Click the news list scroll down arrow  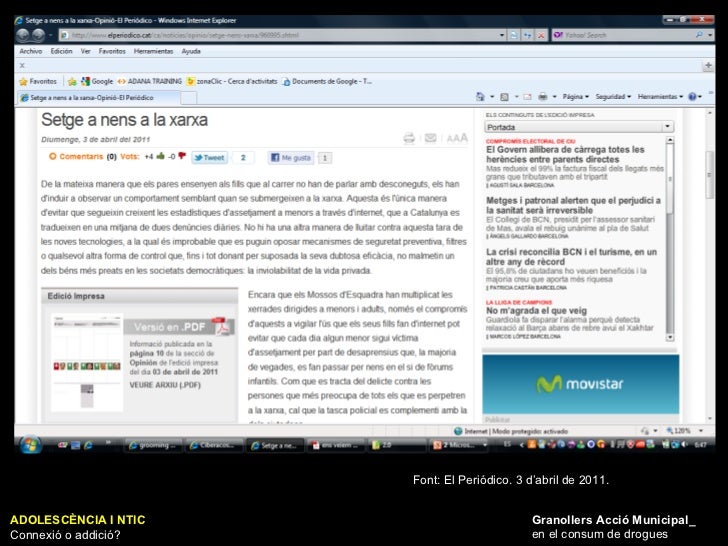670,338
